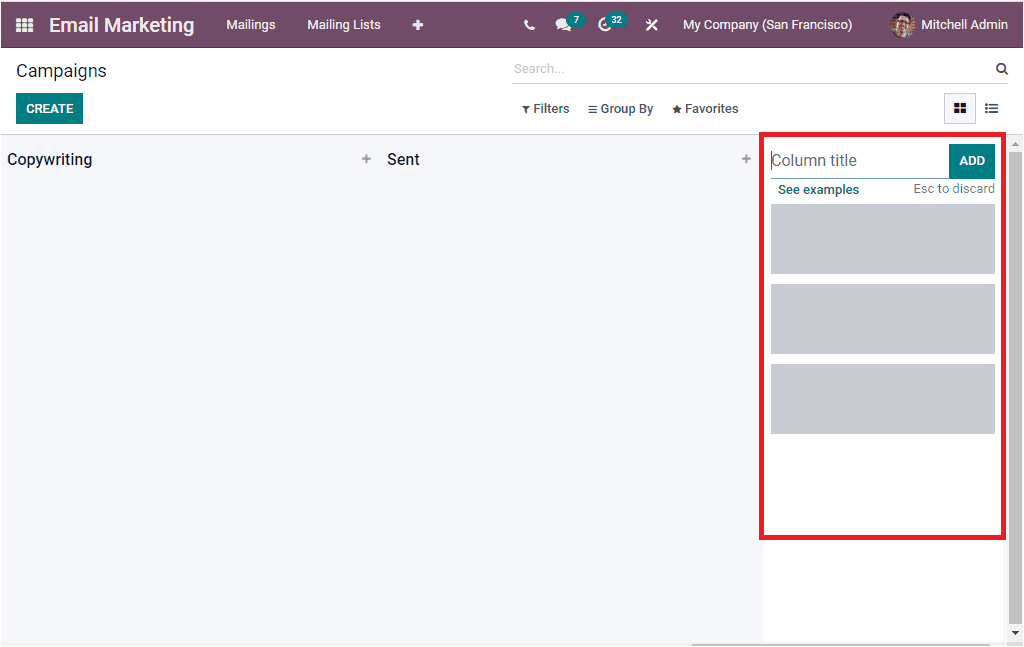Open the Favorites dropdown

(705, 108)
